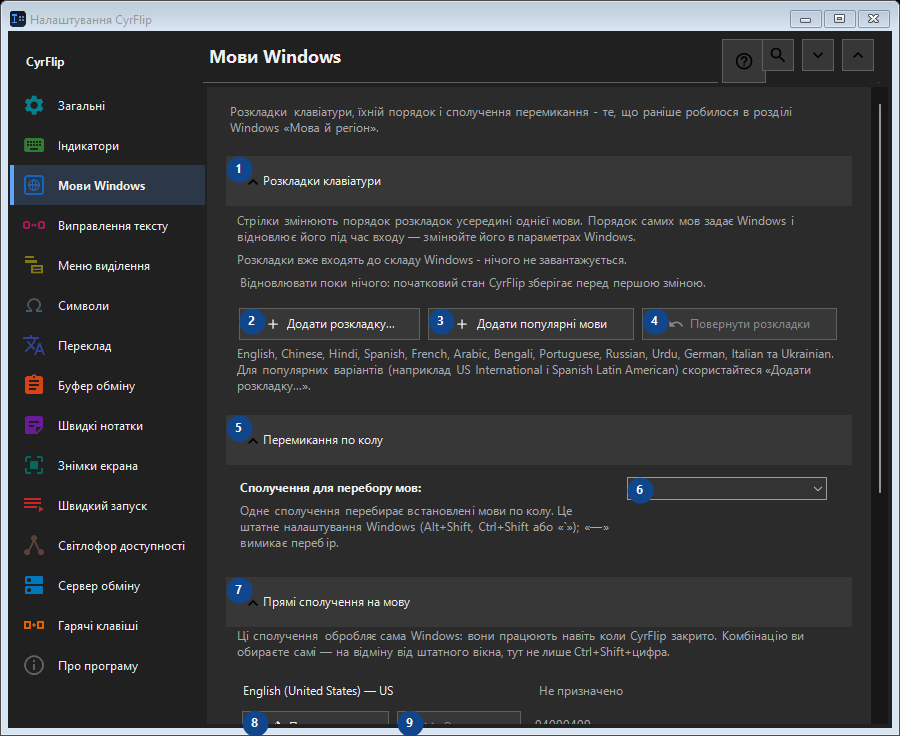
Task: Collapse the Перемикання по колу section
Action: pos(539,440)
